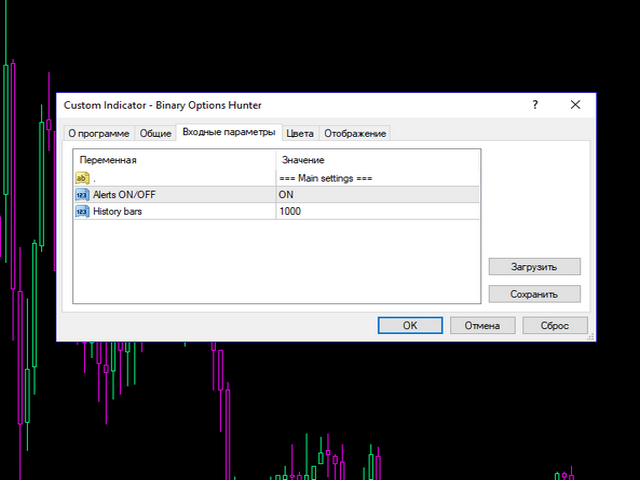Click the Значение column header

click(377, 160)
